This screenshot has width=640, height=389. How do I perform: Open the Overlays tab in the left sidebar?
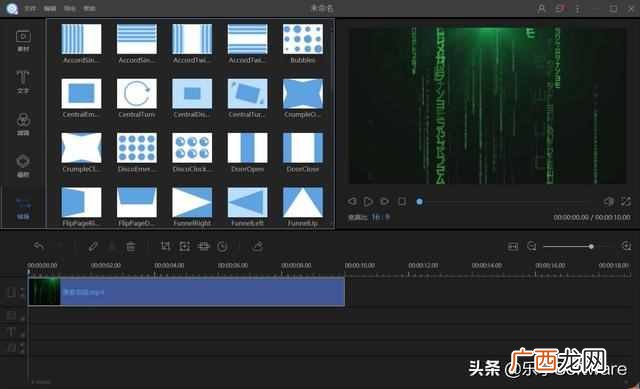point(23,166)
